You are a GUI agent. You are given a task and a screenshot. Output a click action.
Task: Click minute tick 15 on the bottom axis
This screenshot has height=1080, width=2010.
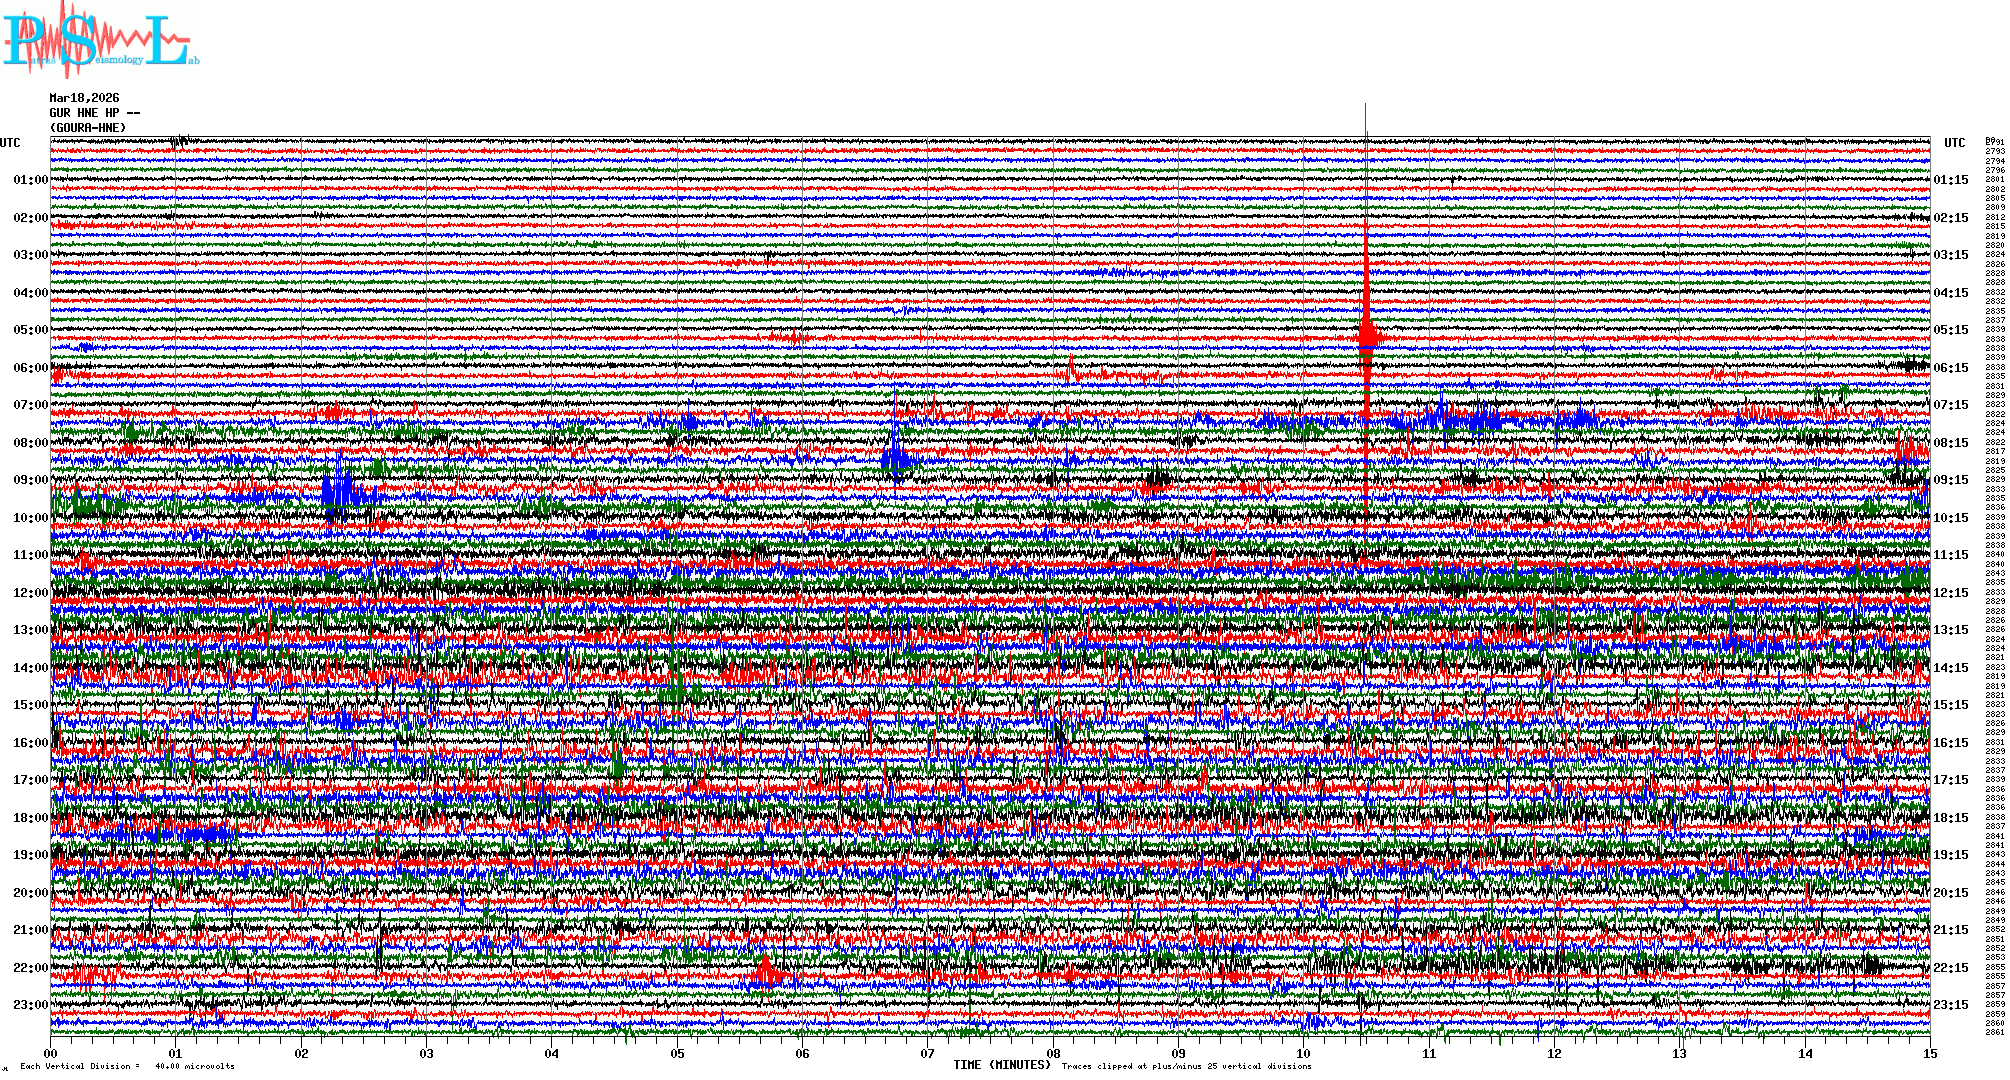(1930, 1054)
